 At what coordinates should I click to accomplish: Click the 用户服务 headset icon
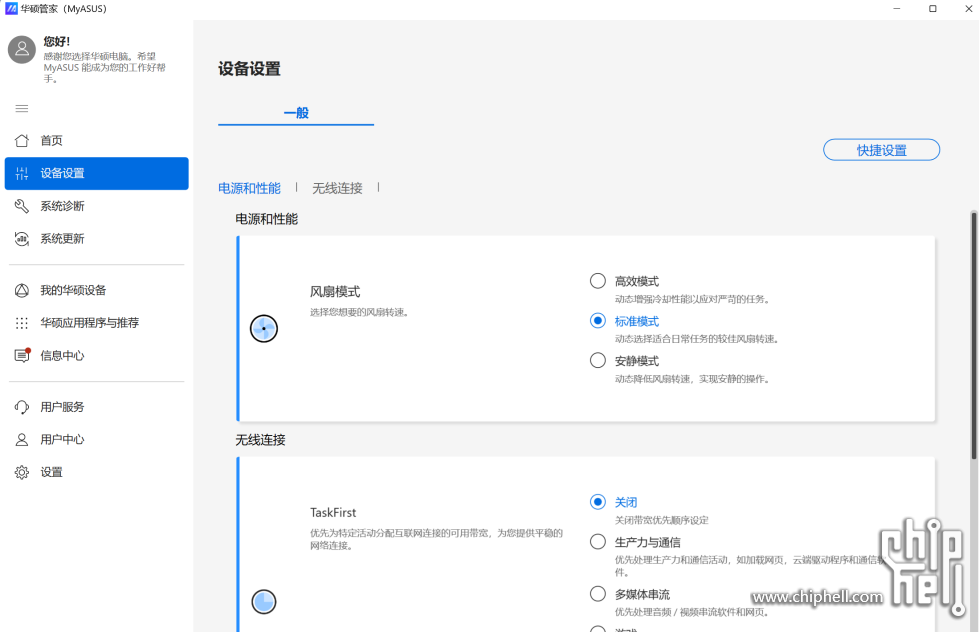[22, 407]
